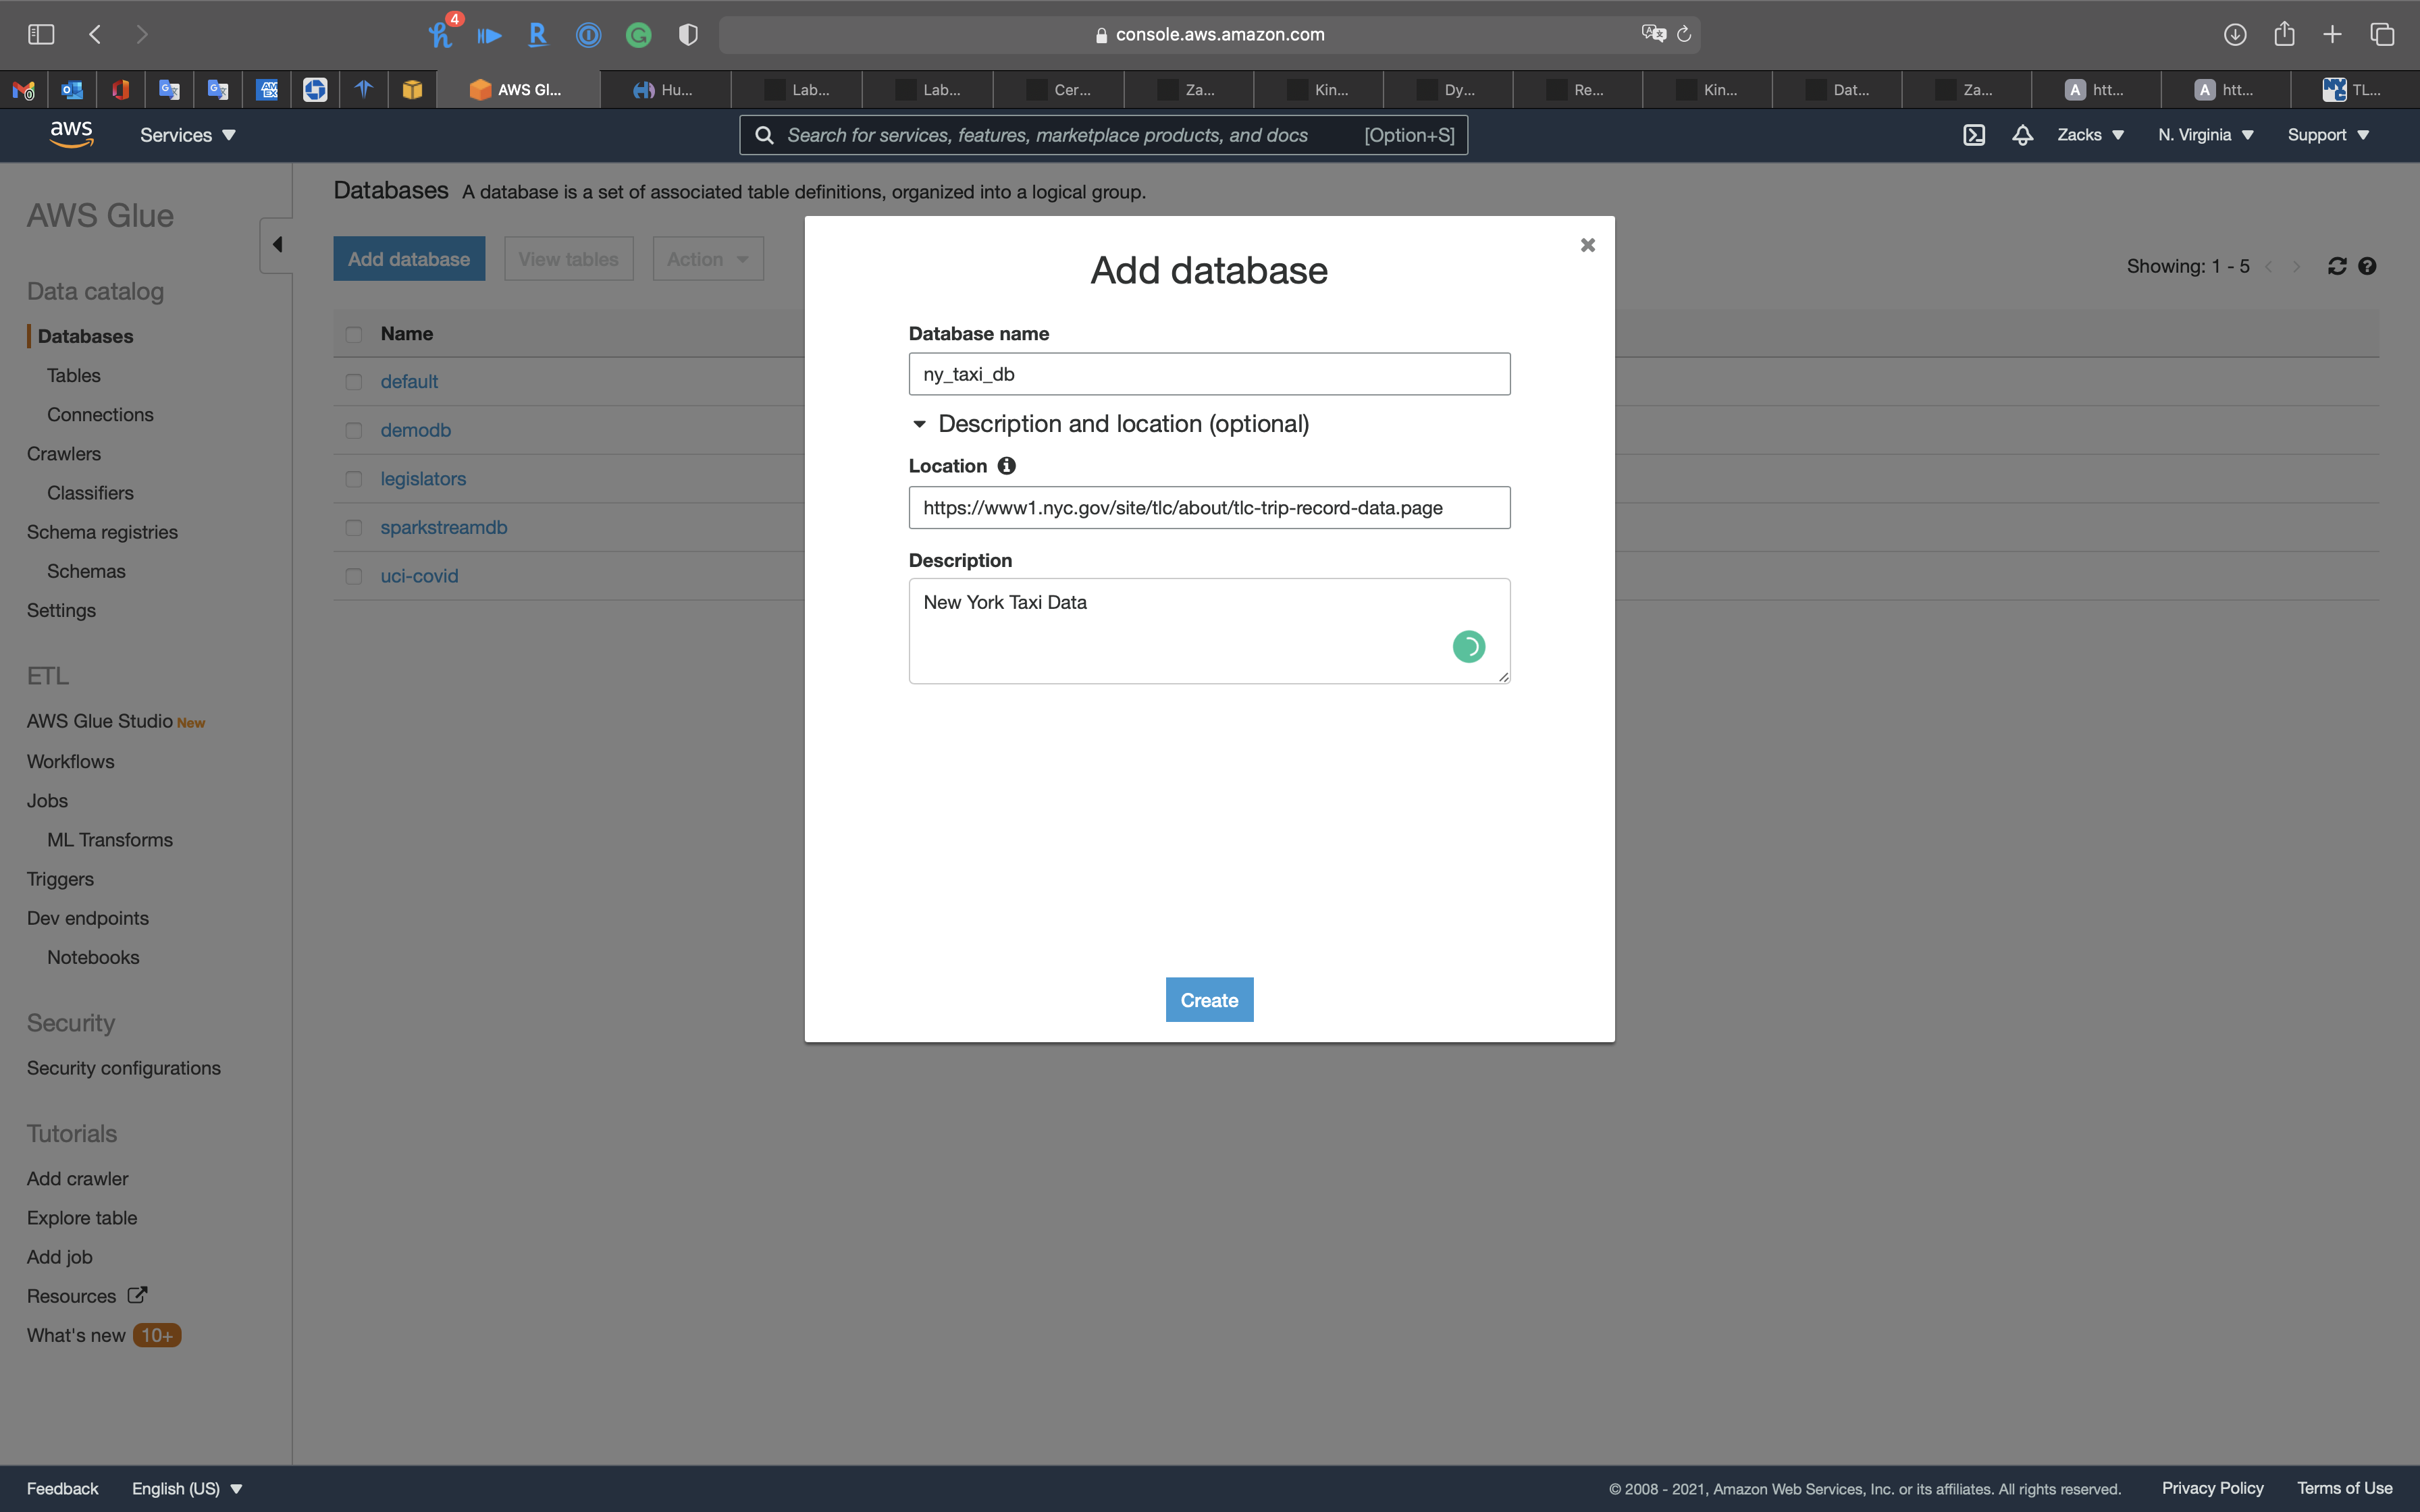The height and width of the screenshot is (1512, 2420).
Task: Click the Grammarly icon in description box
Action: pos(1468,647)
